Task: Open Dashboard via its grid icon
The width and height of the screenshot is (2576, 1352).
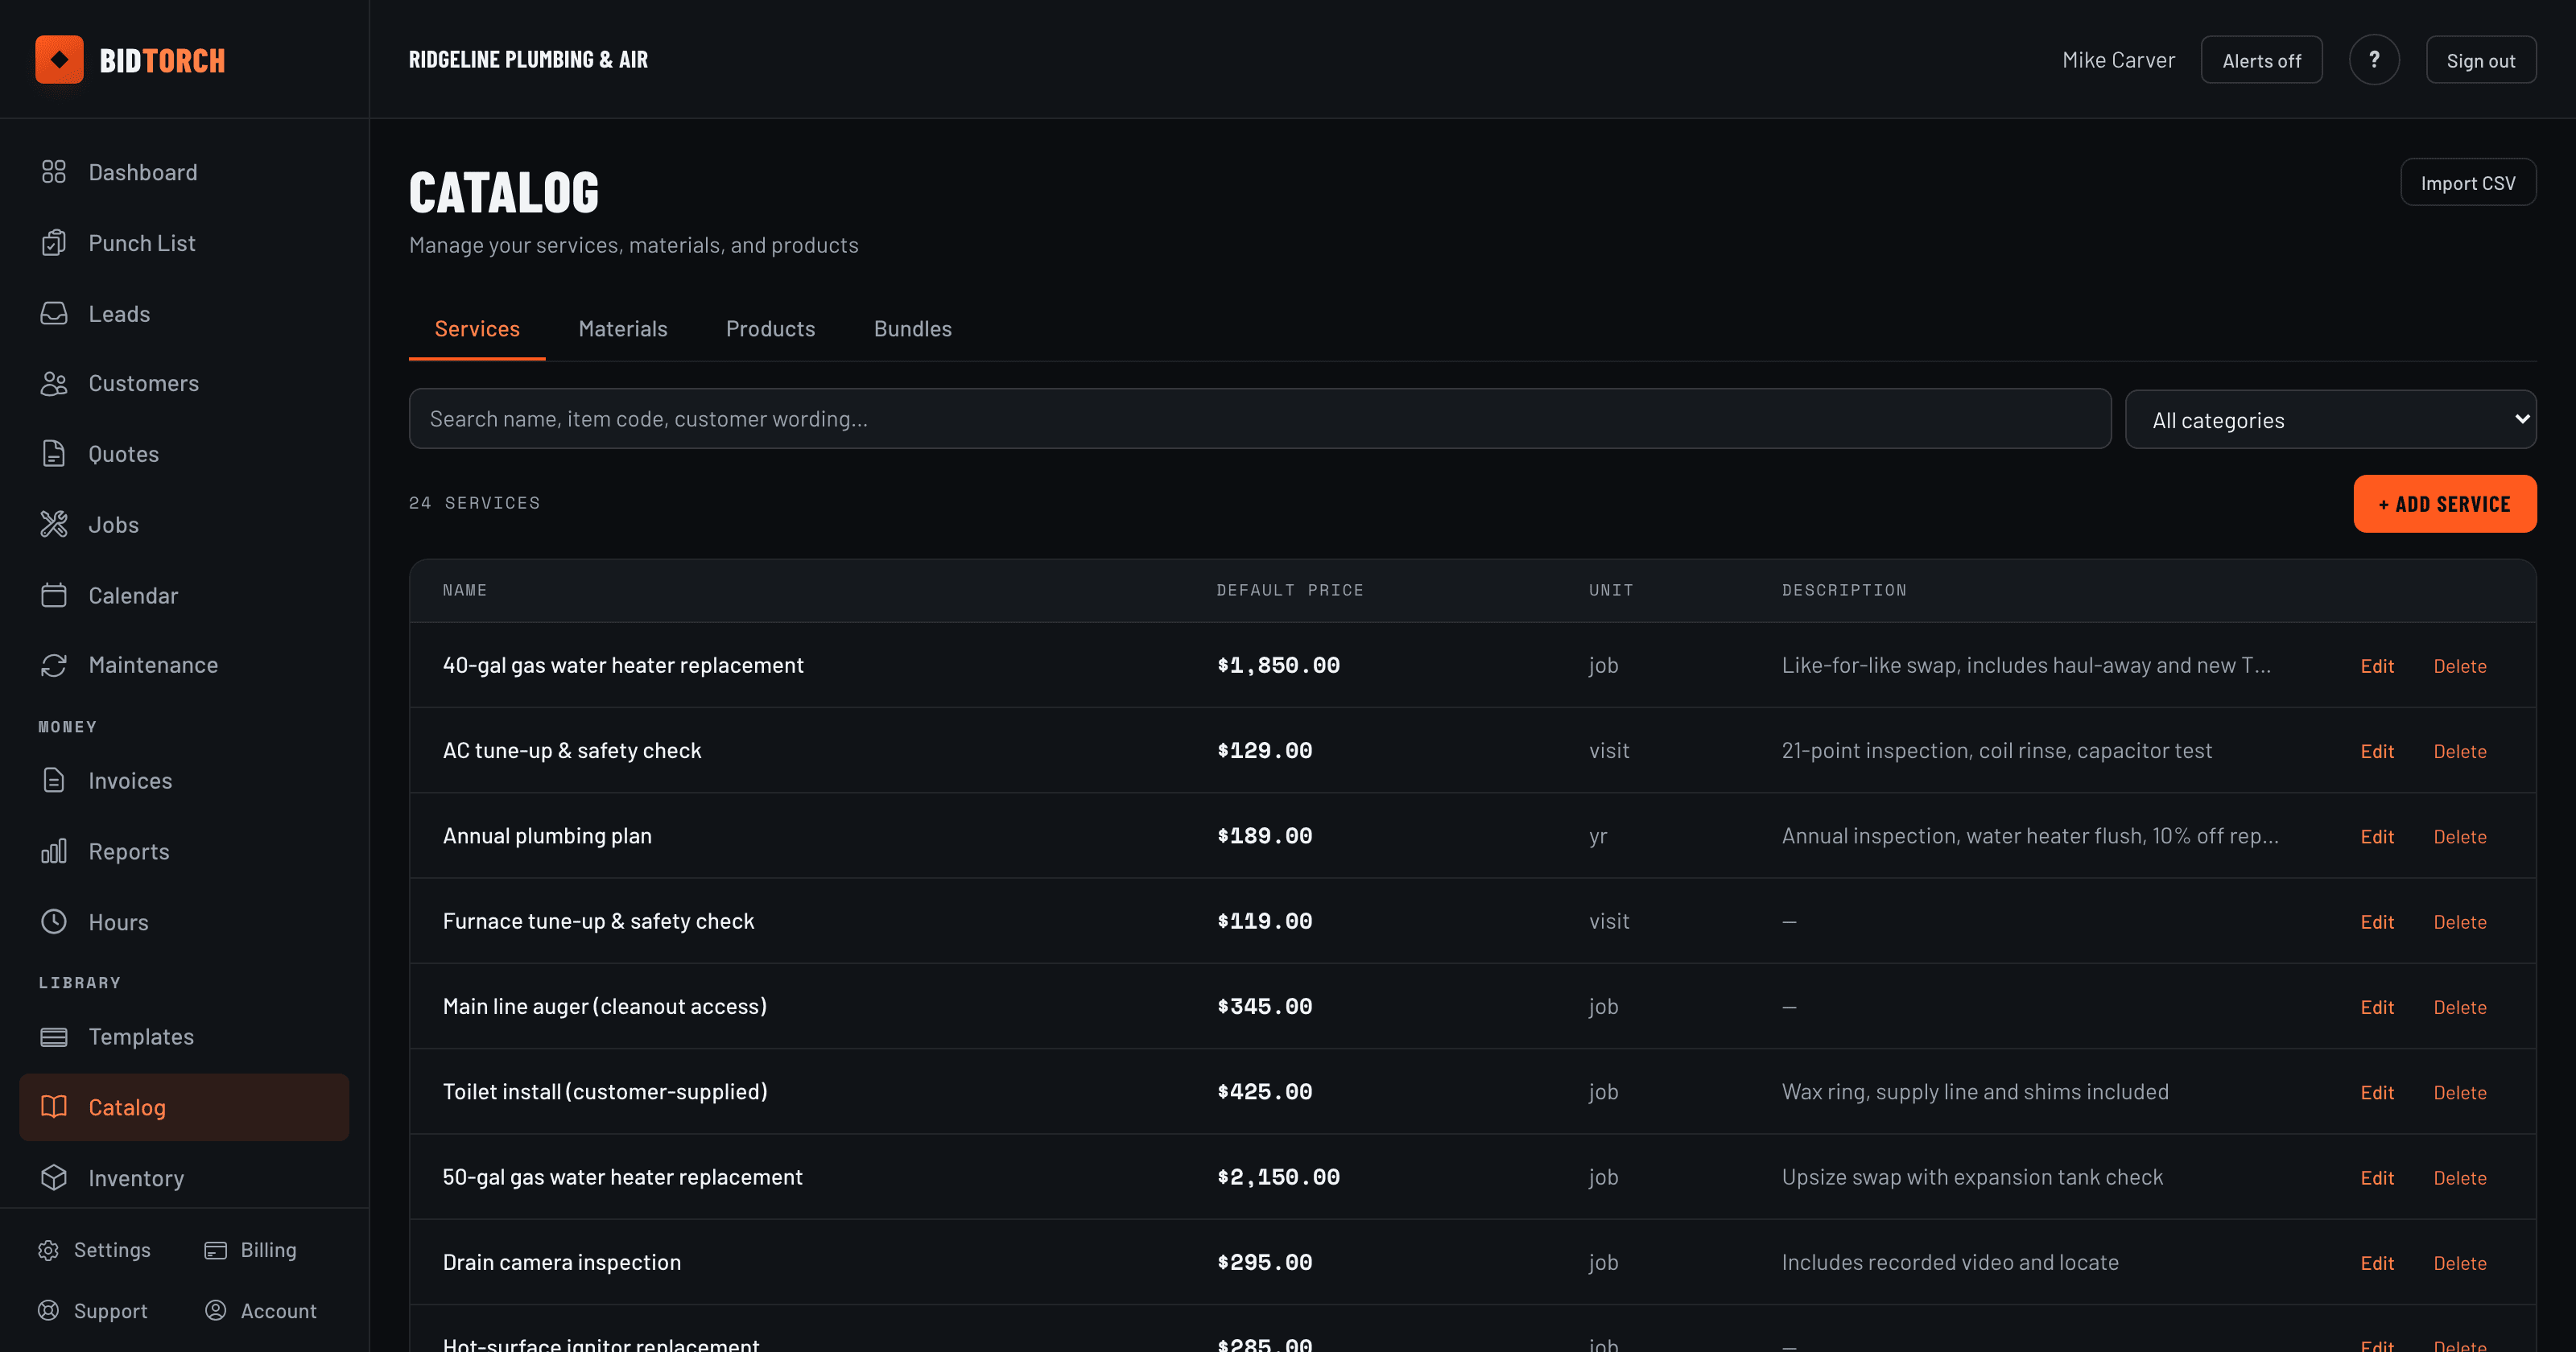Action: tap(54, 172)
